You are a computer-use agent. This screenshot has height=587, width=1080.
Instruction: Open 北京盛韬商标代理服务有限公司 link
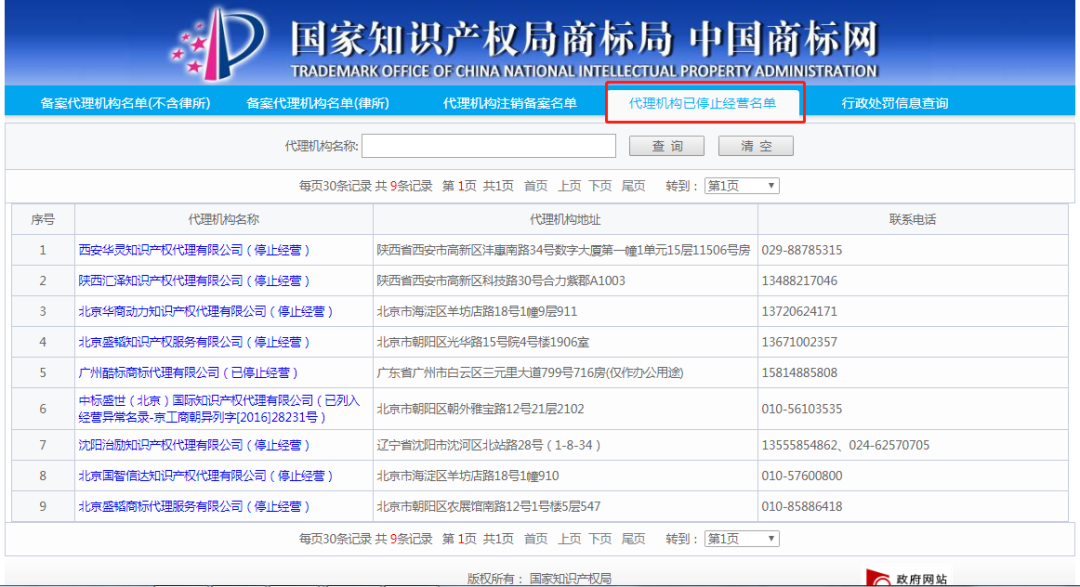point(194,507)
